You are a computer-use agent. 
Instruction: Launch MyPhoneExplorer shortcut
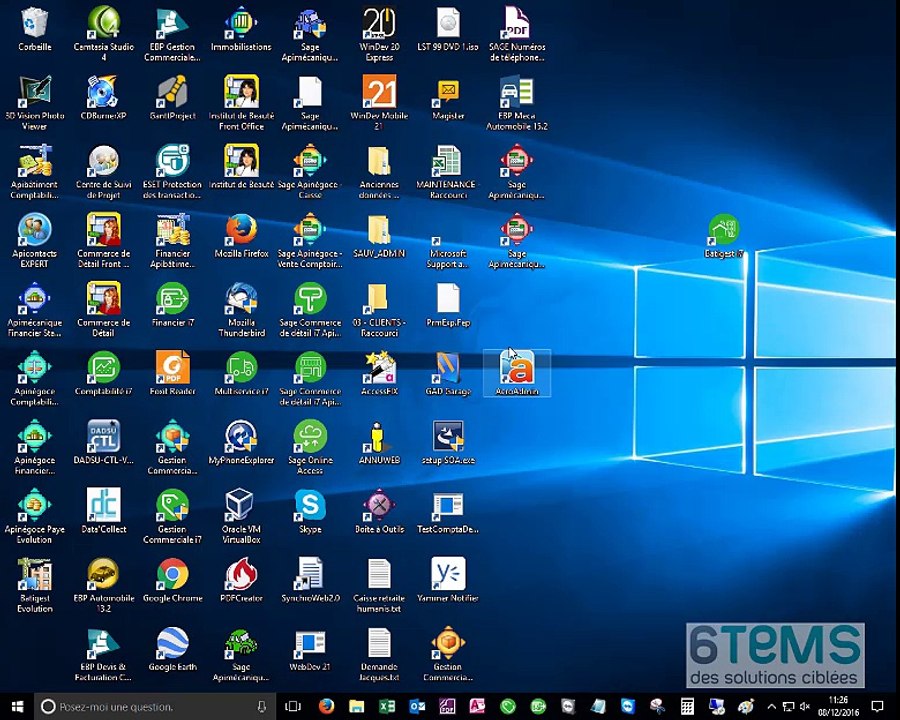pyautogui.click(x=241, y=442)
